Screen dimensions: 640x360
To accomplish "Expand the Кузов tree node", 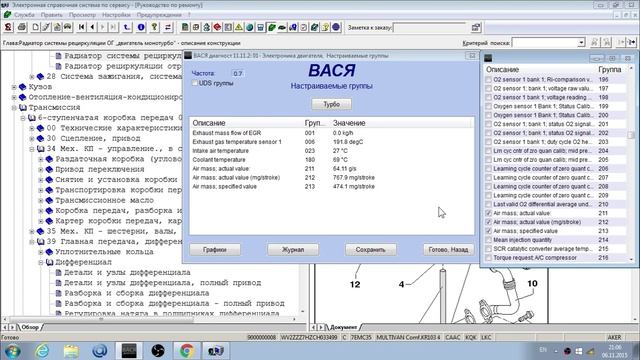I will 14,87.
